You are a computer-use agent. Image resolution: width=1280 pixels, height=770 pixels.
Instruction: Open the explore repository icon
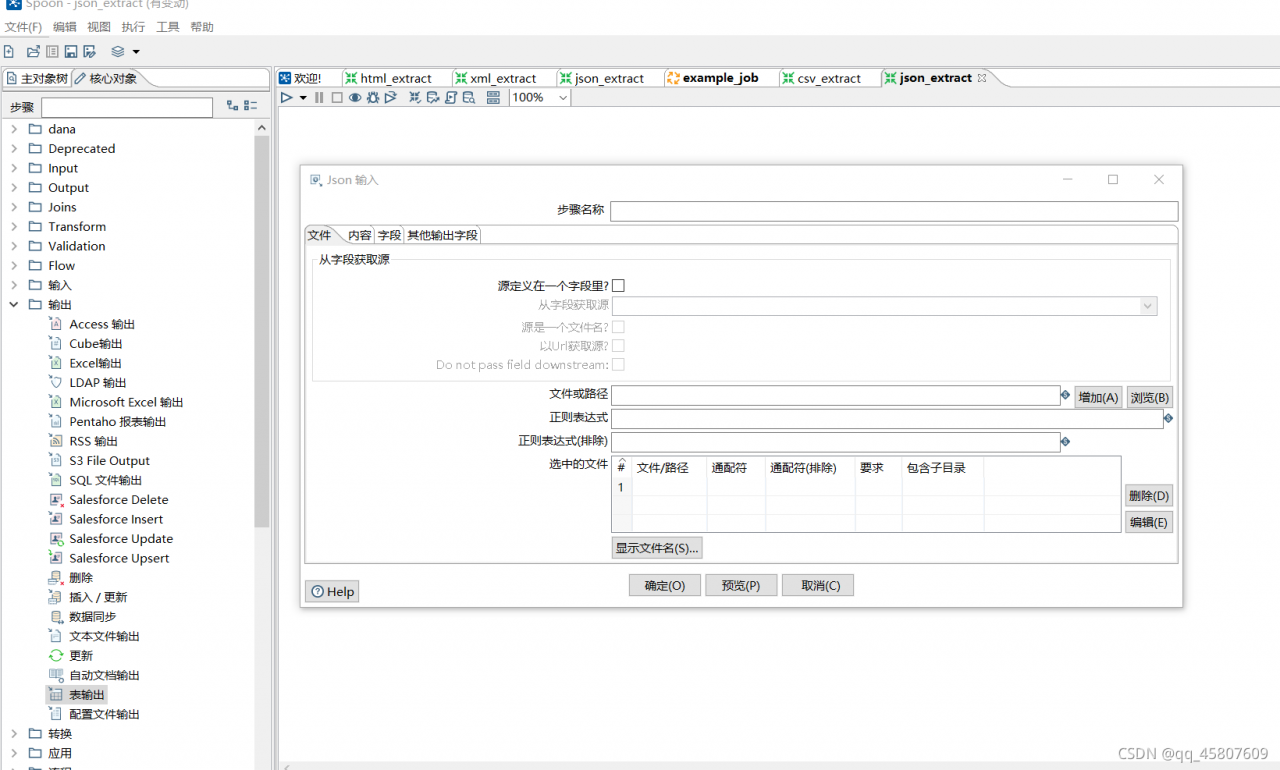point(52,51)
